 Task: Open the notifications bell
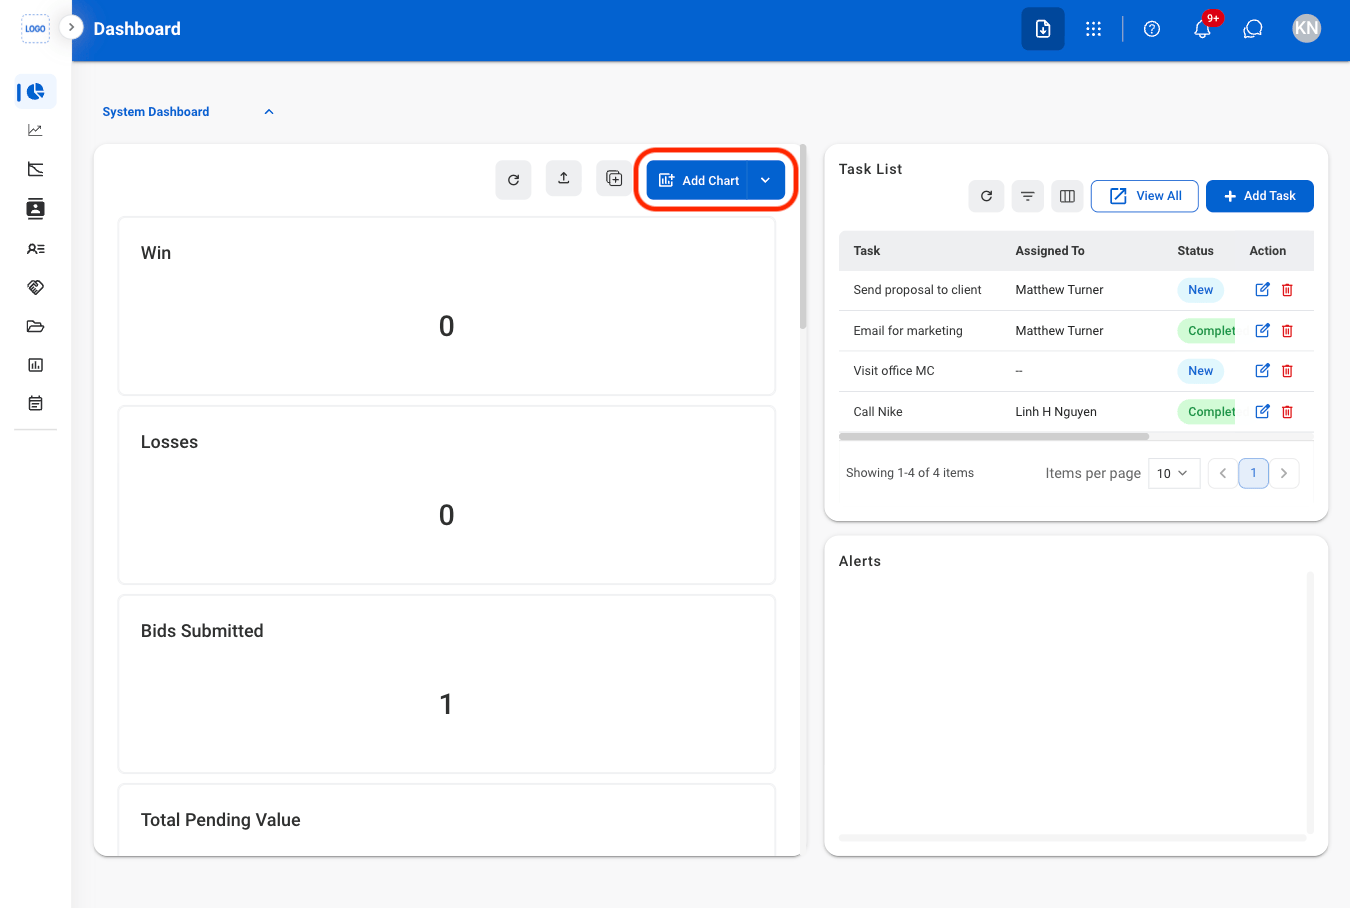[1203, 29]
